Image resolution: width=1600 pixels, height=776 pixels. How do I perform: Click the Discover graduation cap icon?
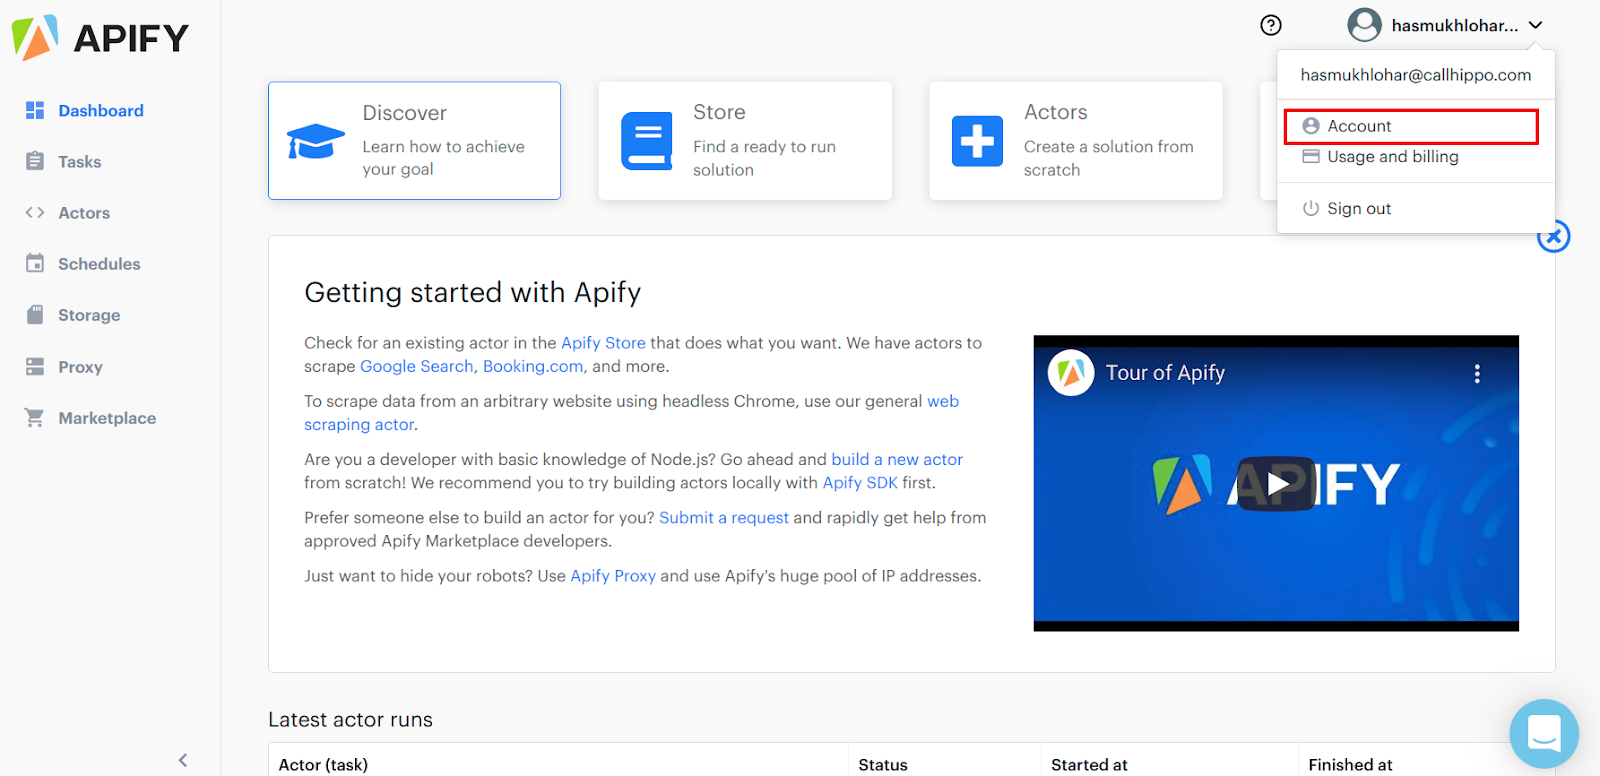[315, 141]
